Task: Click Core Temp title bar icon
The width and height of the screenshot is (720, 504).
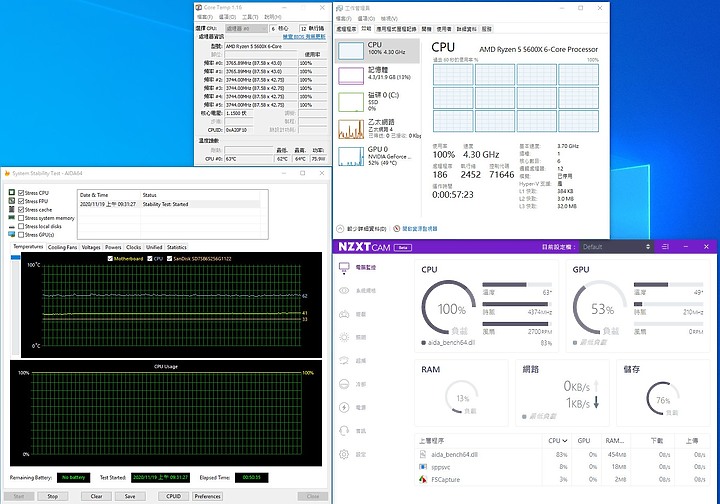Action: (199, 7)
